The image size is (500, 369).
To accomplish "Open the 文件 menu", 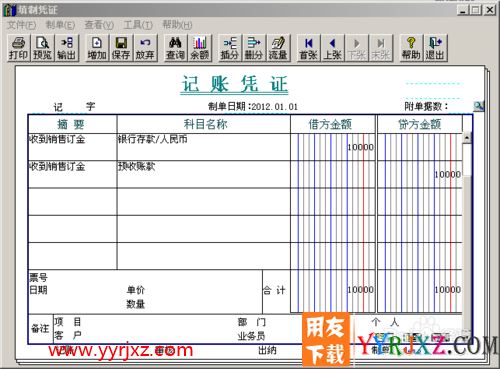I will [21, 25].
